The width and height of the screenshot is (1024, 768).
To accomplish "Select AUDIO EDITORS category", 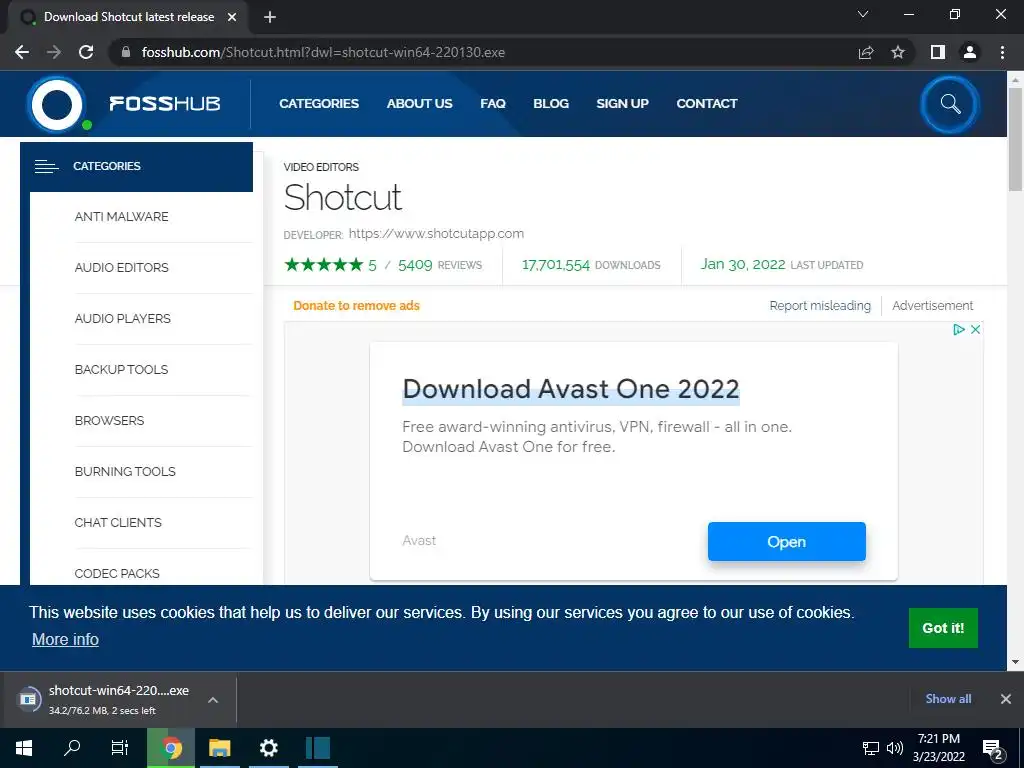I will click(121, 268).
